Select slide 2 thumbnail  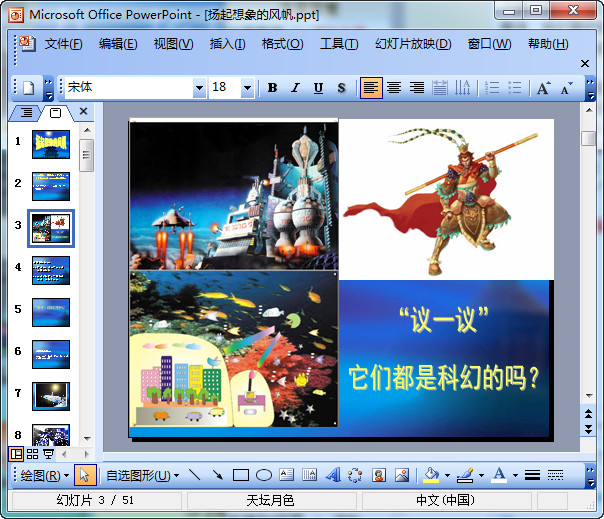coord(51,186)
